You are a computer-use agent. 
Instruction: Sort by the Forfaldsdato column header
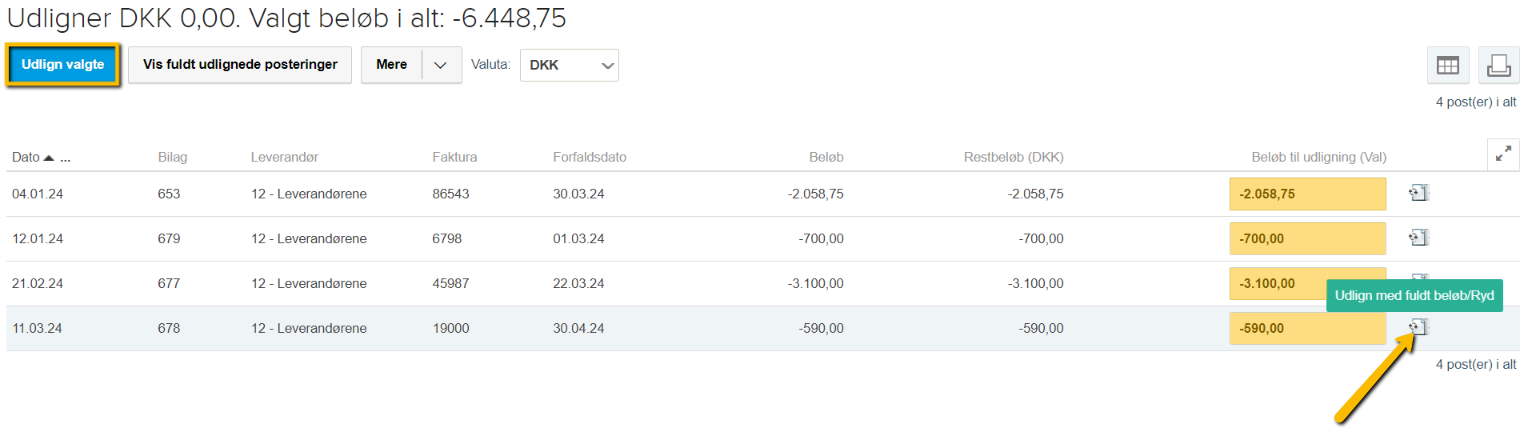[589, 158]
